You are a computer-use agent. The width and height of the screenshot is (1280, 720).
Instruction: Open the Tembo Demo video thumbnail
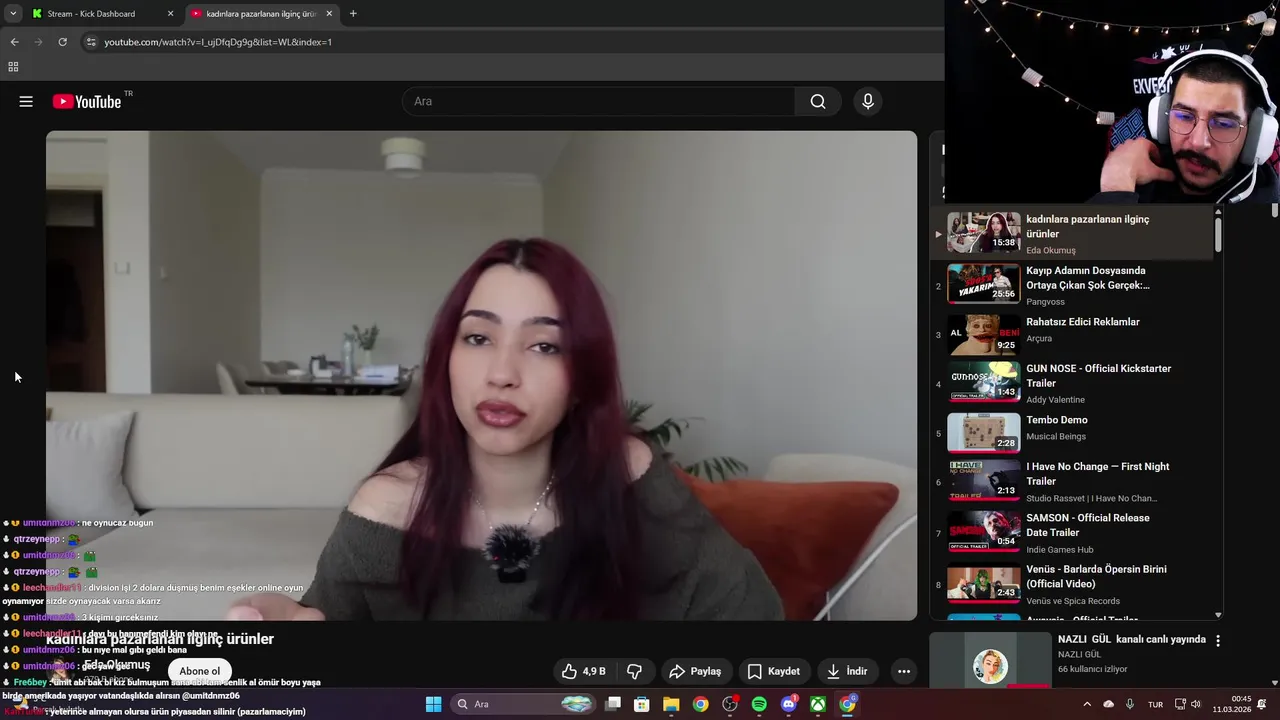coord(984,432)
